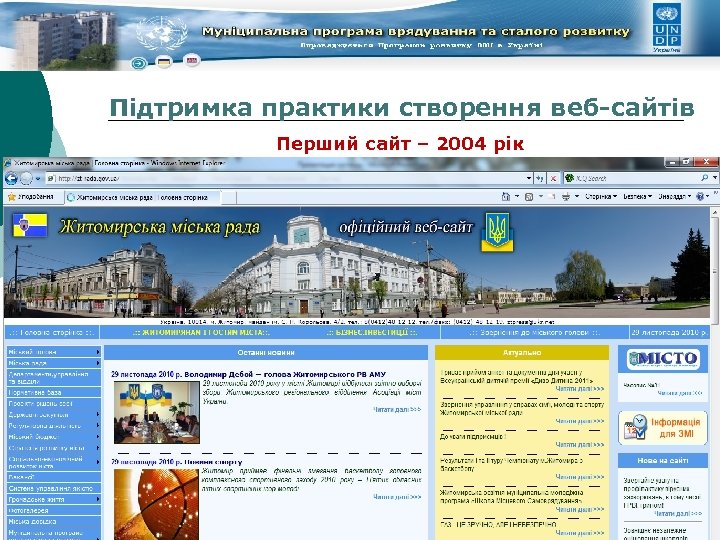Click Читати далі under Новини спорту article
This screenshot has height=540, width=720.
pos(397,496)
